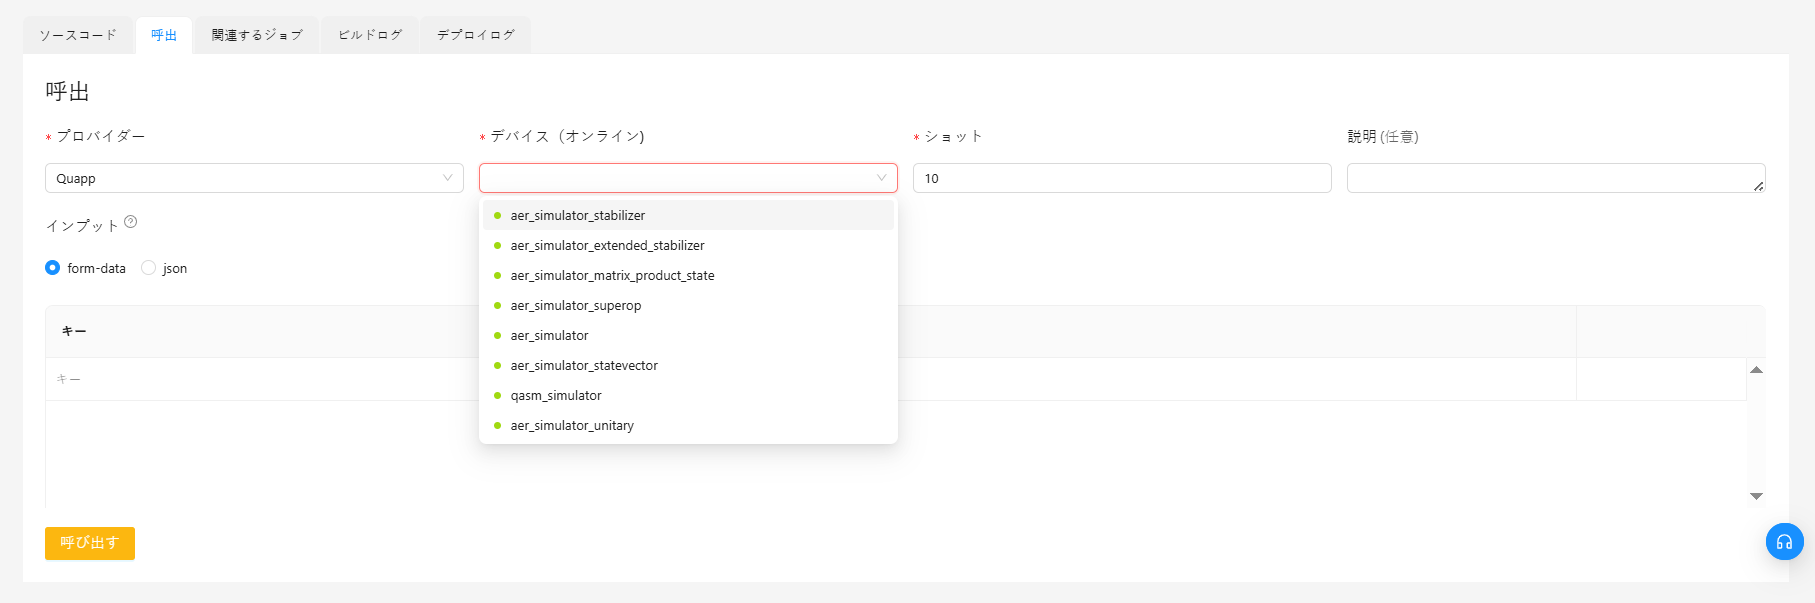Click the help icon beside インプット
The height and width of the screenshot is (603, 1815).
click(131, 222)
